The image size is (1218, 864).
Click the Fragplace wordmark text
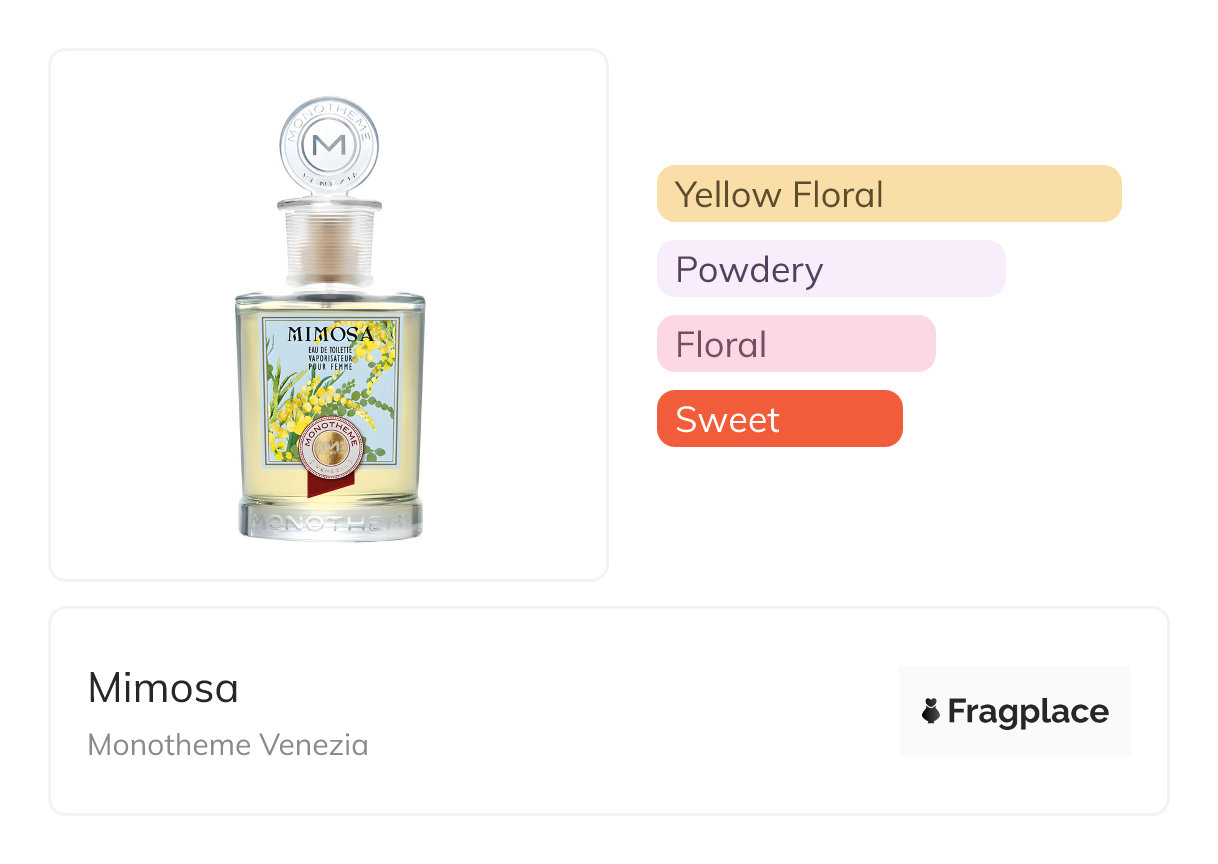point(1027,712)
